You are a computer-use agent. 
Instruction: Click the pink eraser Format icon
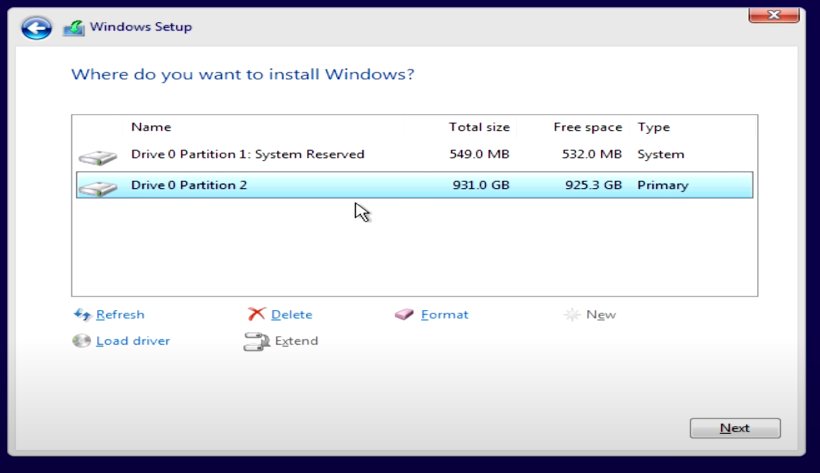(404, 314)
